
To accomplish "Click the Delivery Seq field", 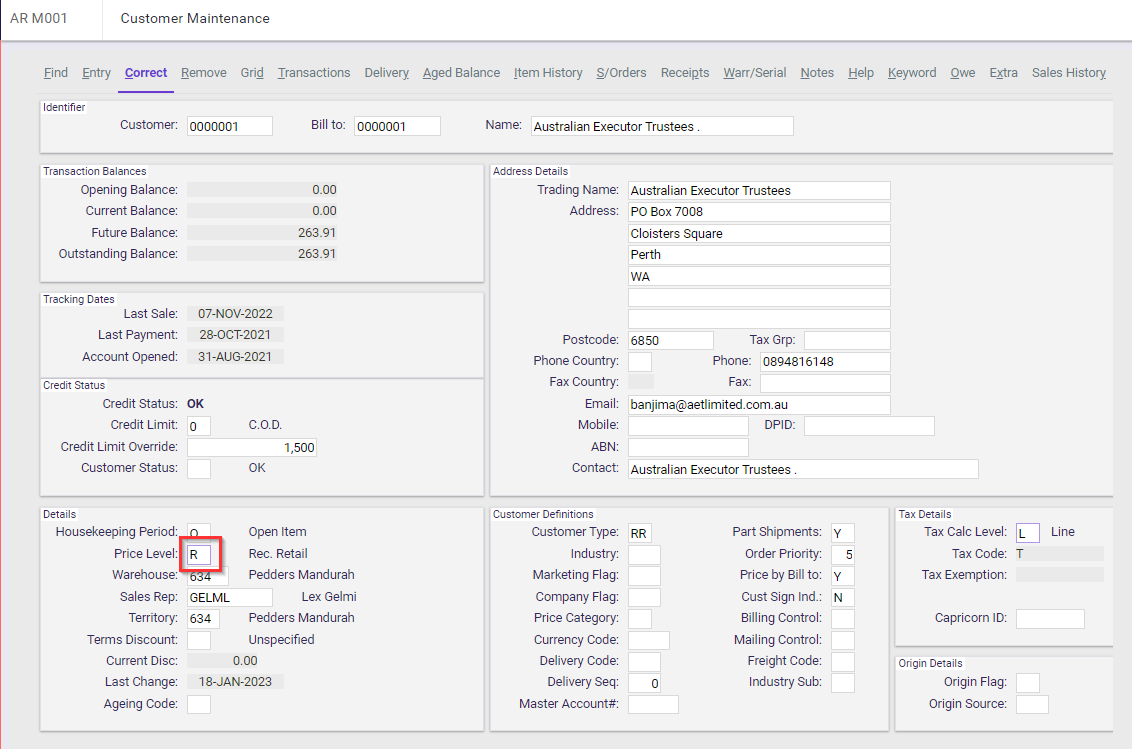I will tap(644, 683).
